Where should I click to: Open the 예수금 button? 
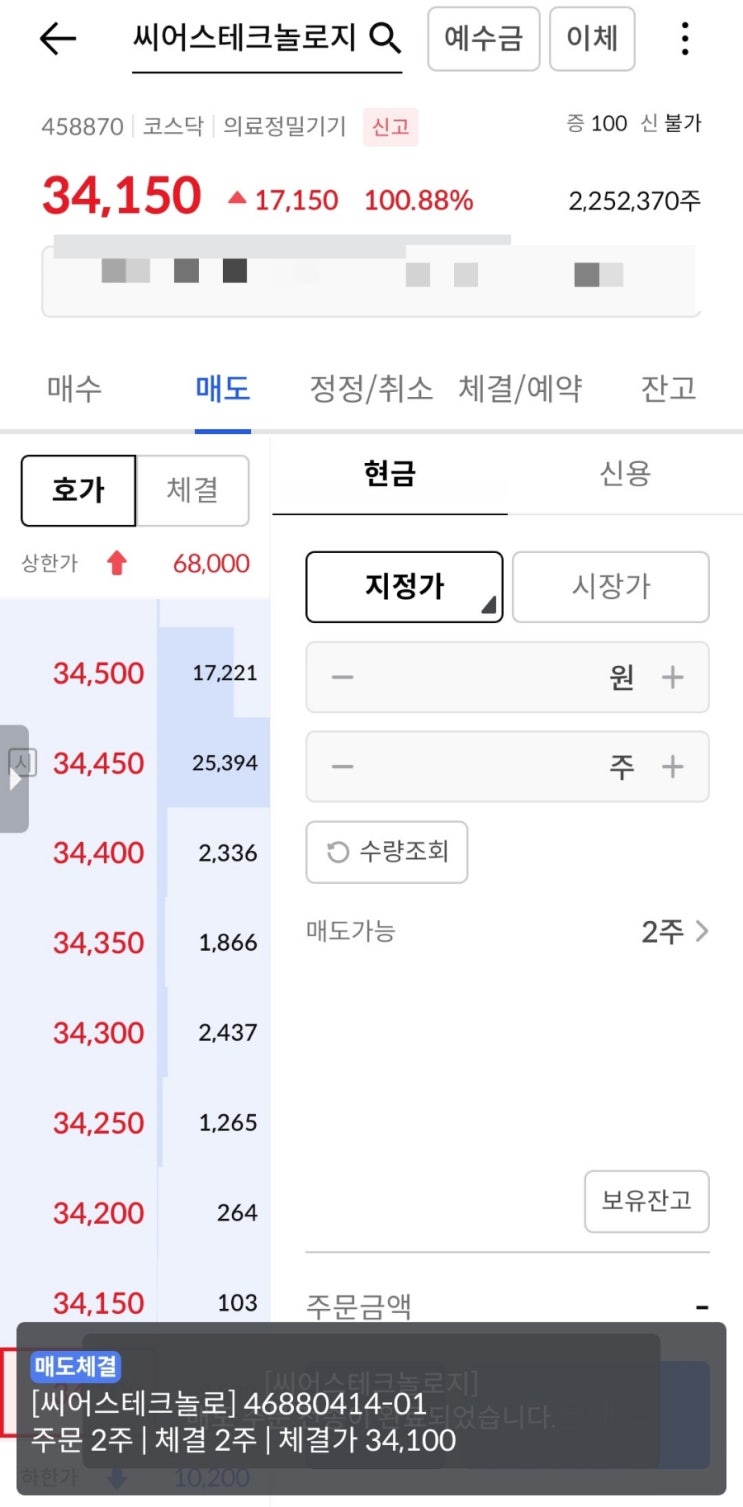pyautogui.click(x=484, y=39)
